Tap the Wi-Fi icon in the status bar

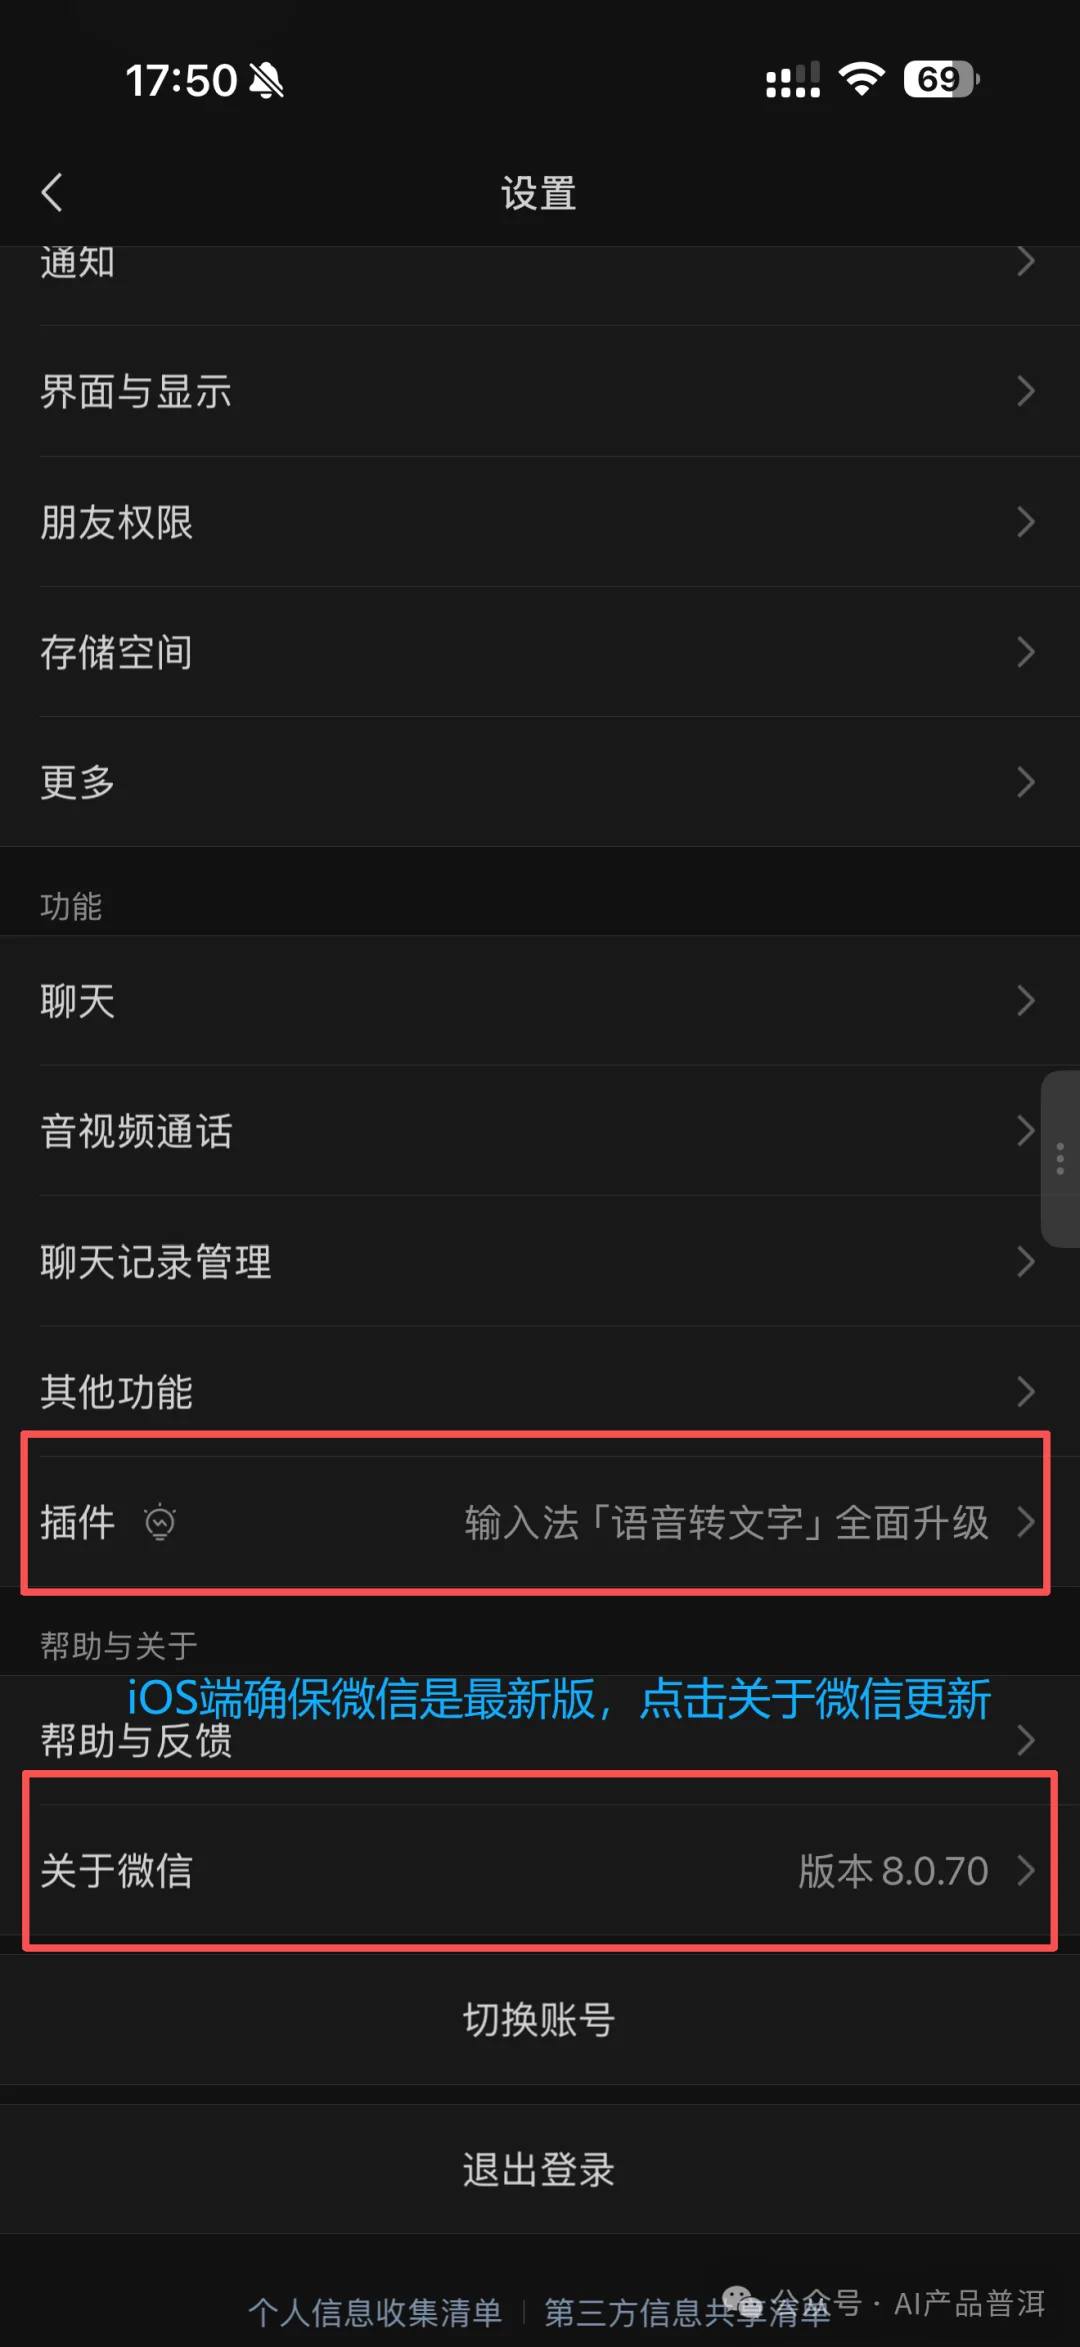click(862, 78)
